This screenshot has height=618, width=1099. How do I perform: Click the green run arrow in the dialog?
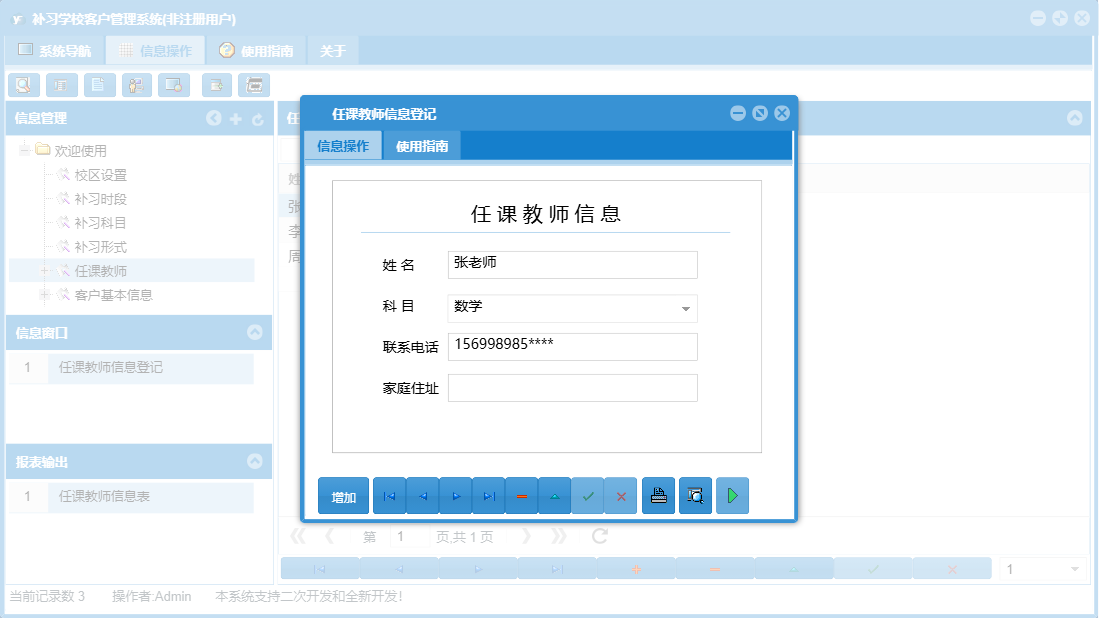tap(732, 495)
